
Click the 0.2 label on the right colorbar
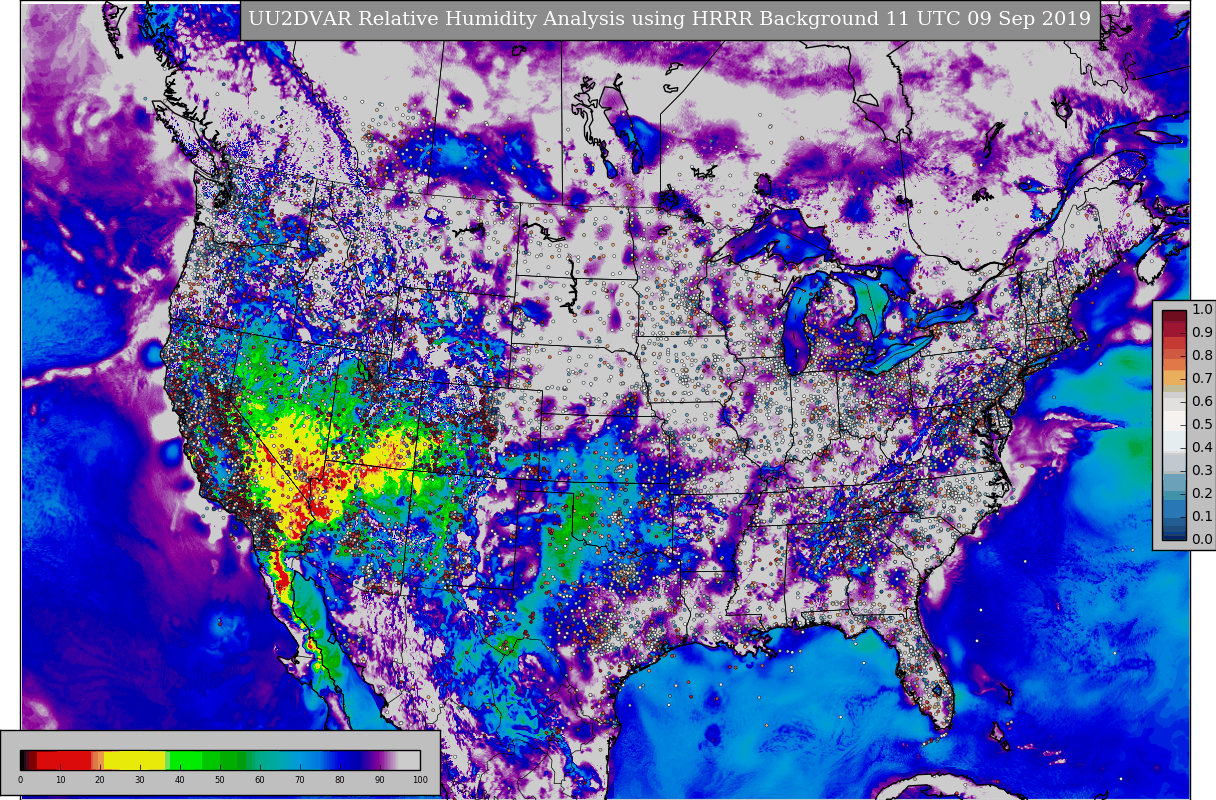pos(1202,494)
